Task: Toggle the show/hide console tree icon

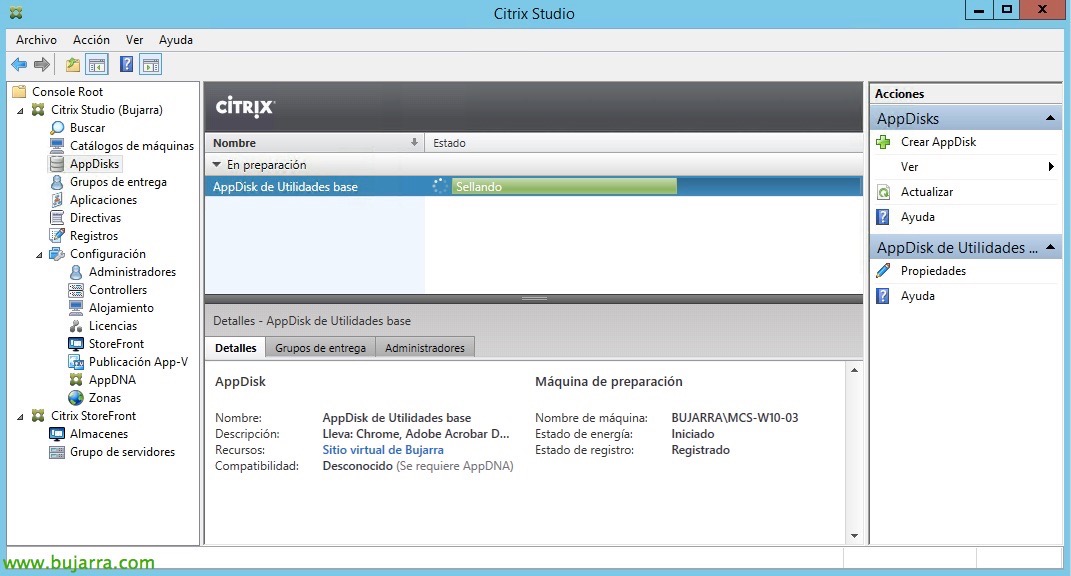Action: click(97, 65)
